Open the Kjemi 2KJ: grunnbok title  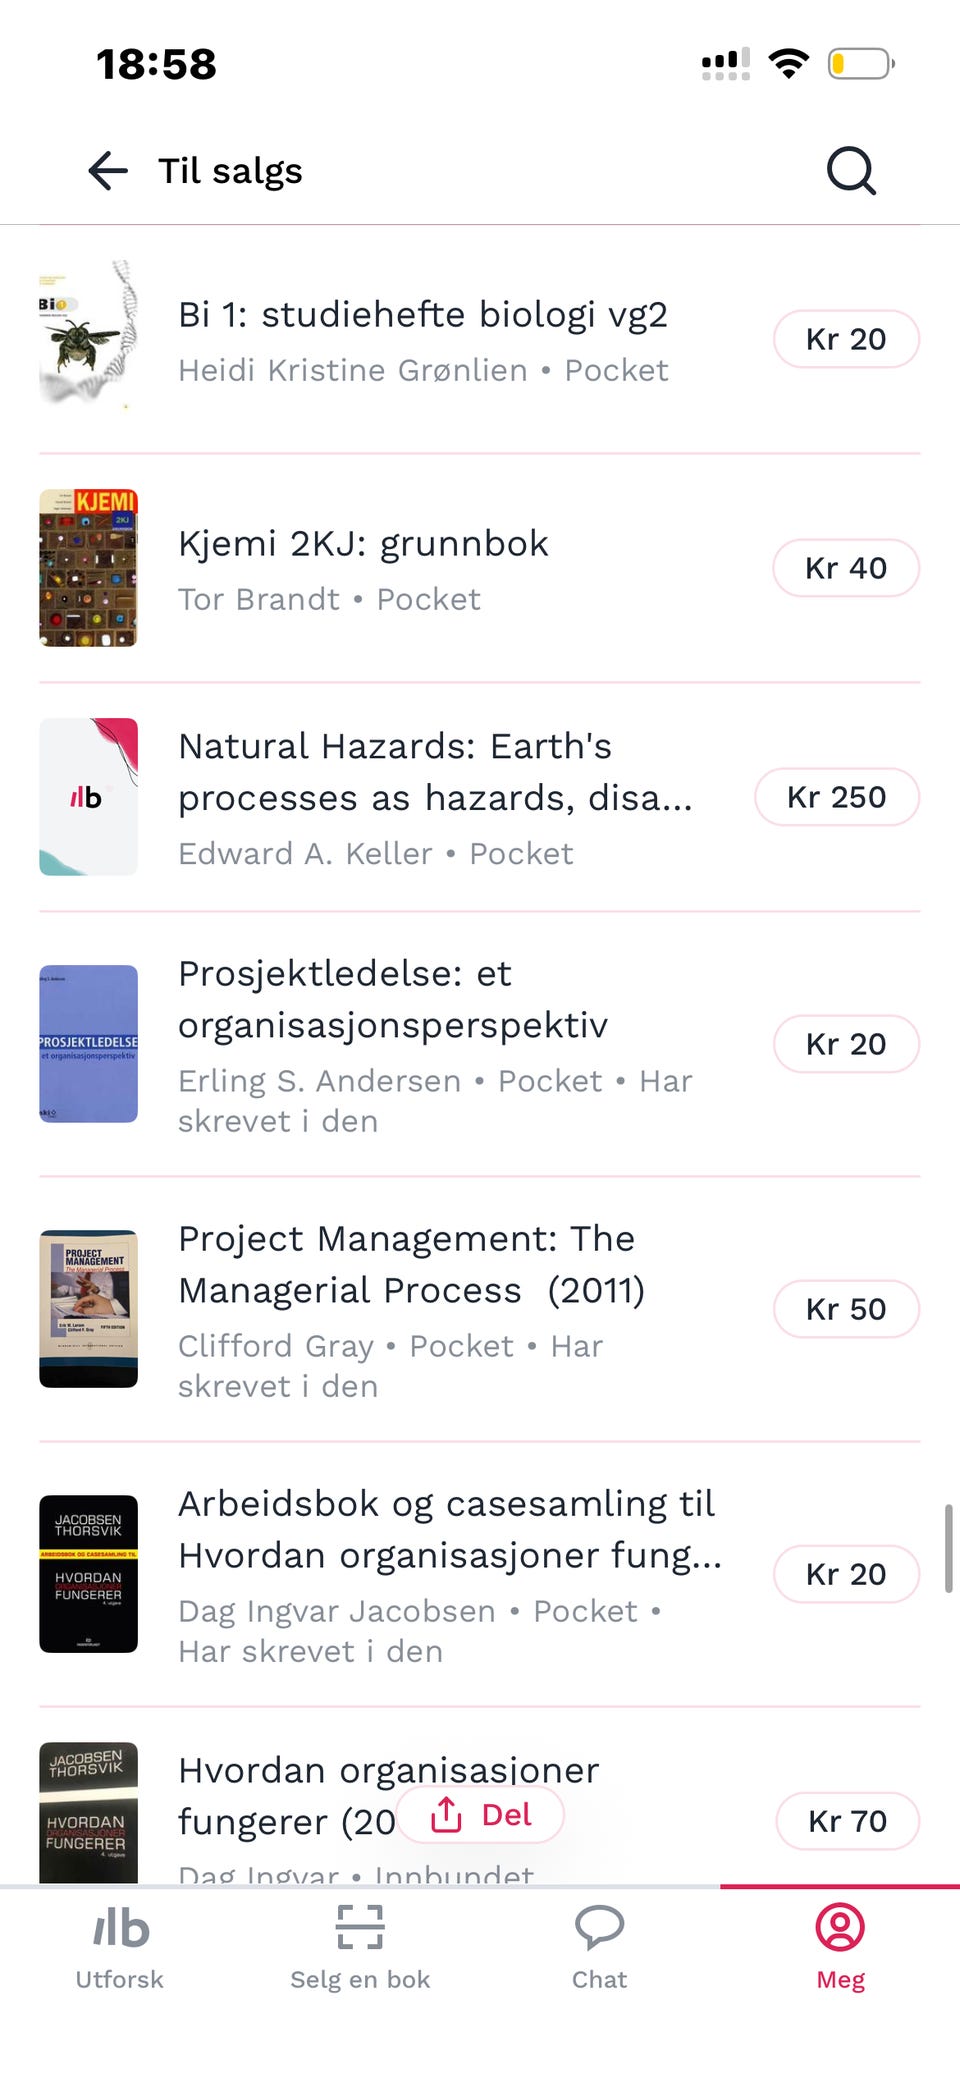pyautogui.click(x=363, y=544)
